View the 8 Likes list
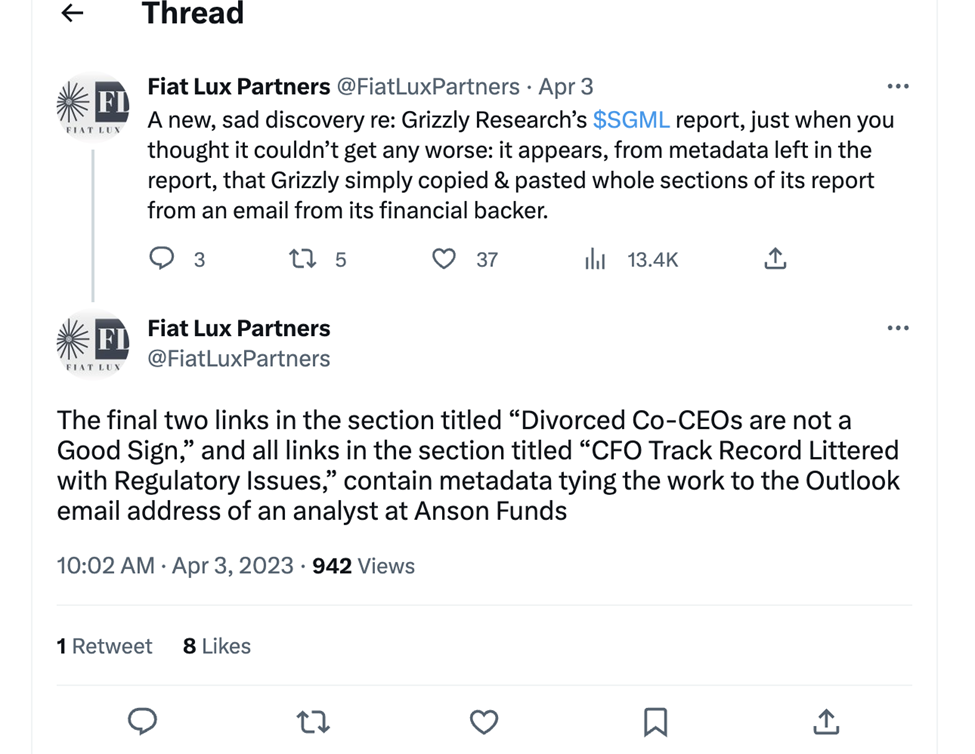The width and height of the screenshot is (975, 754). click(x=217, y=646)
